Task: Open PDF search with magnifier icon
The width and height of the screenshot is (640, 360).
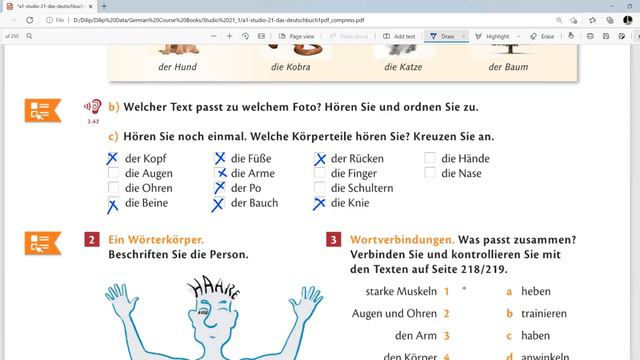Action: pos(29,36)
